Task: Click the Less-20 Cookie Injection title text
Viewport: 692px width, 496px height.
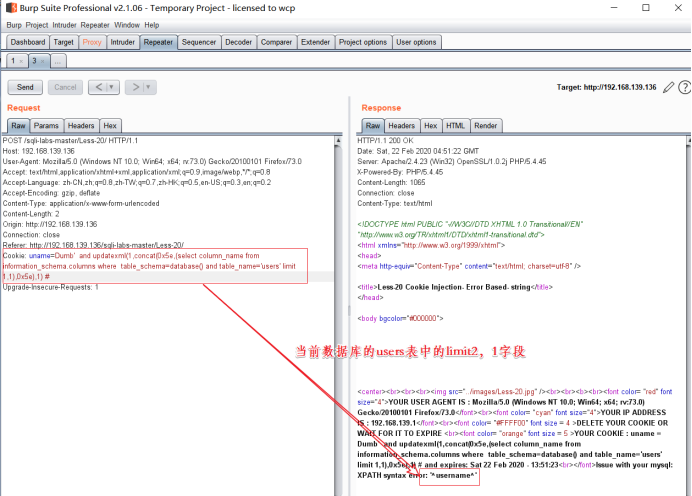Action: point(454,287)
